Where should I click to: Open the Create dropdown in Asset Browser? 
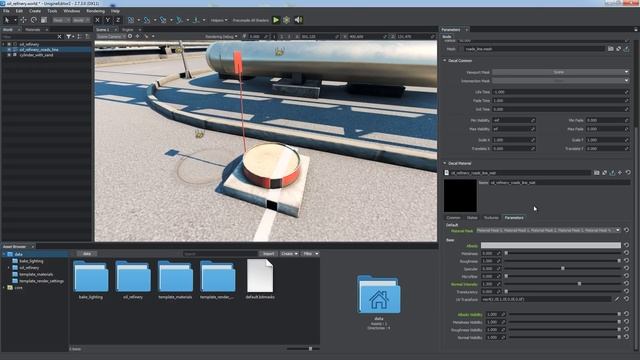click(289, 254)
